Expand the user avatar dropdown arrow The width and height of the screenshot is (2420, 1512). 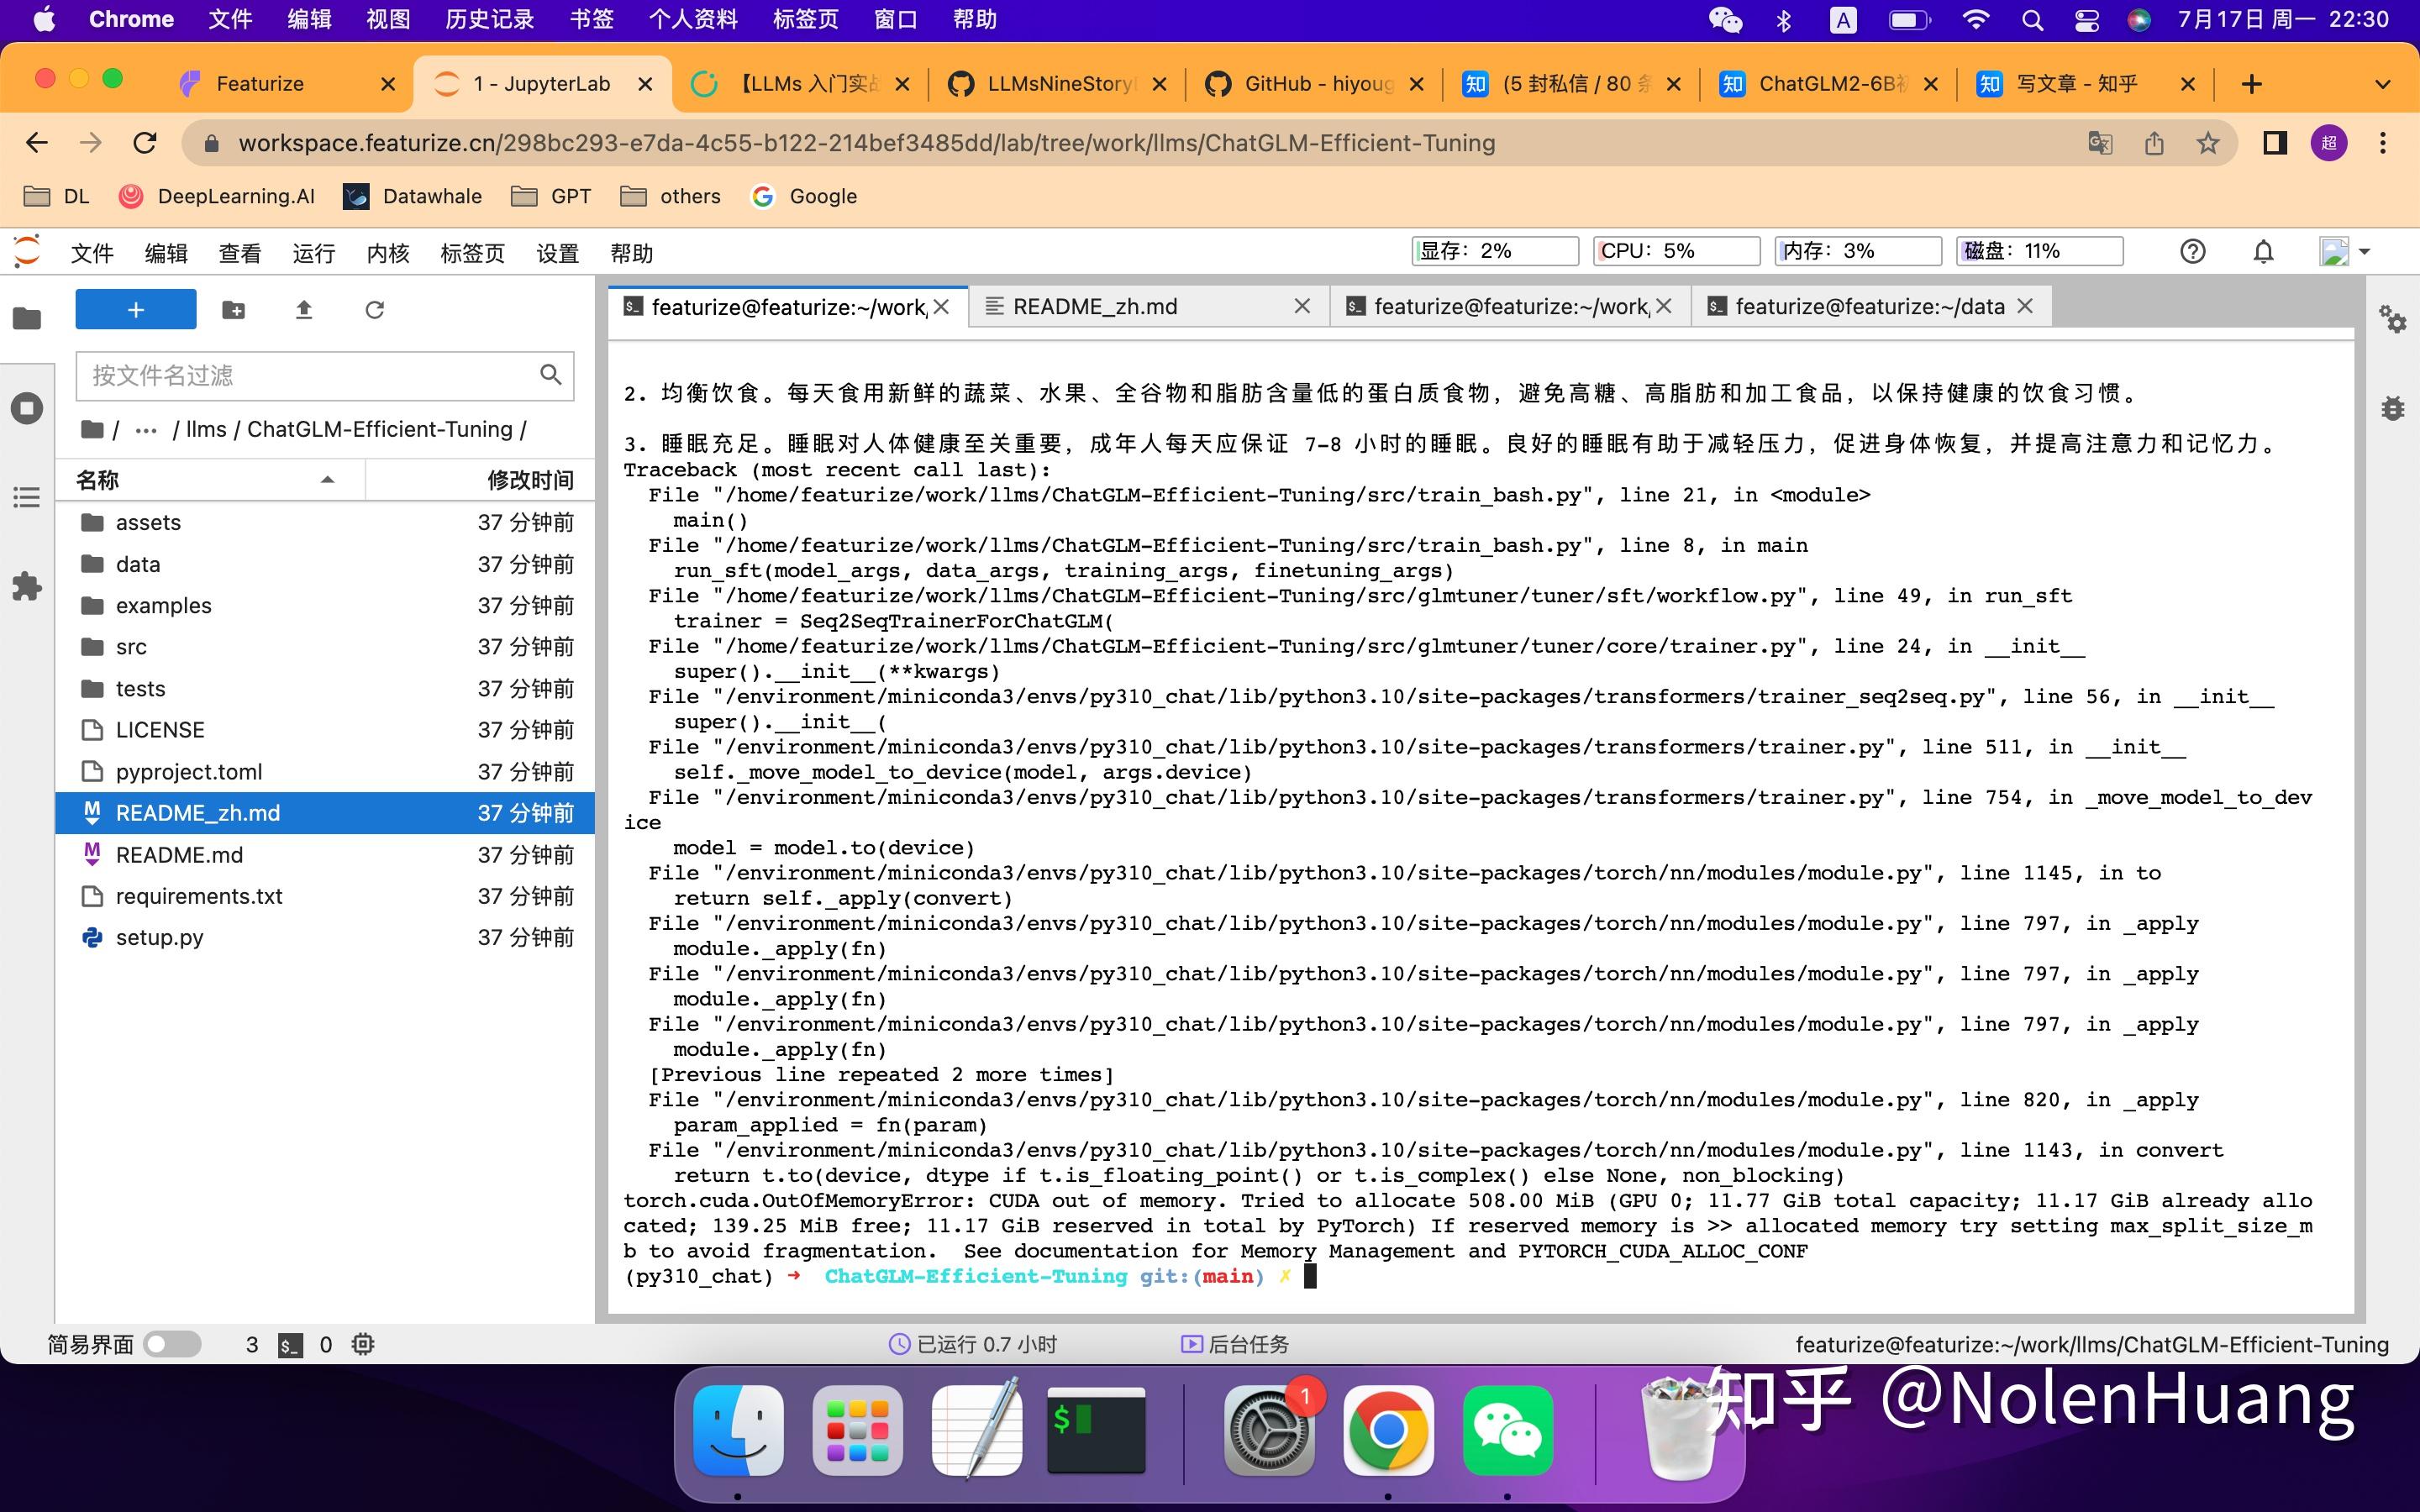pos(2365,252)
